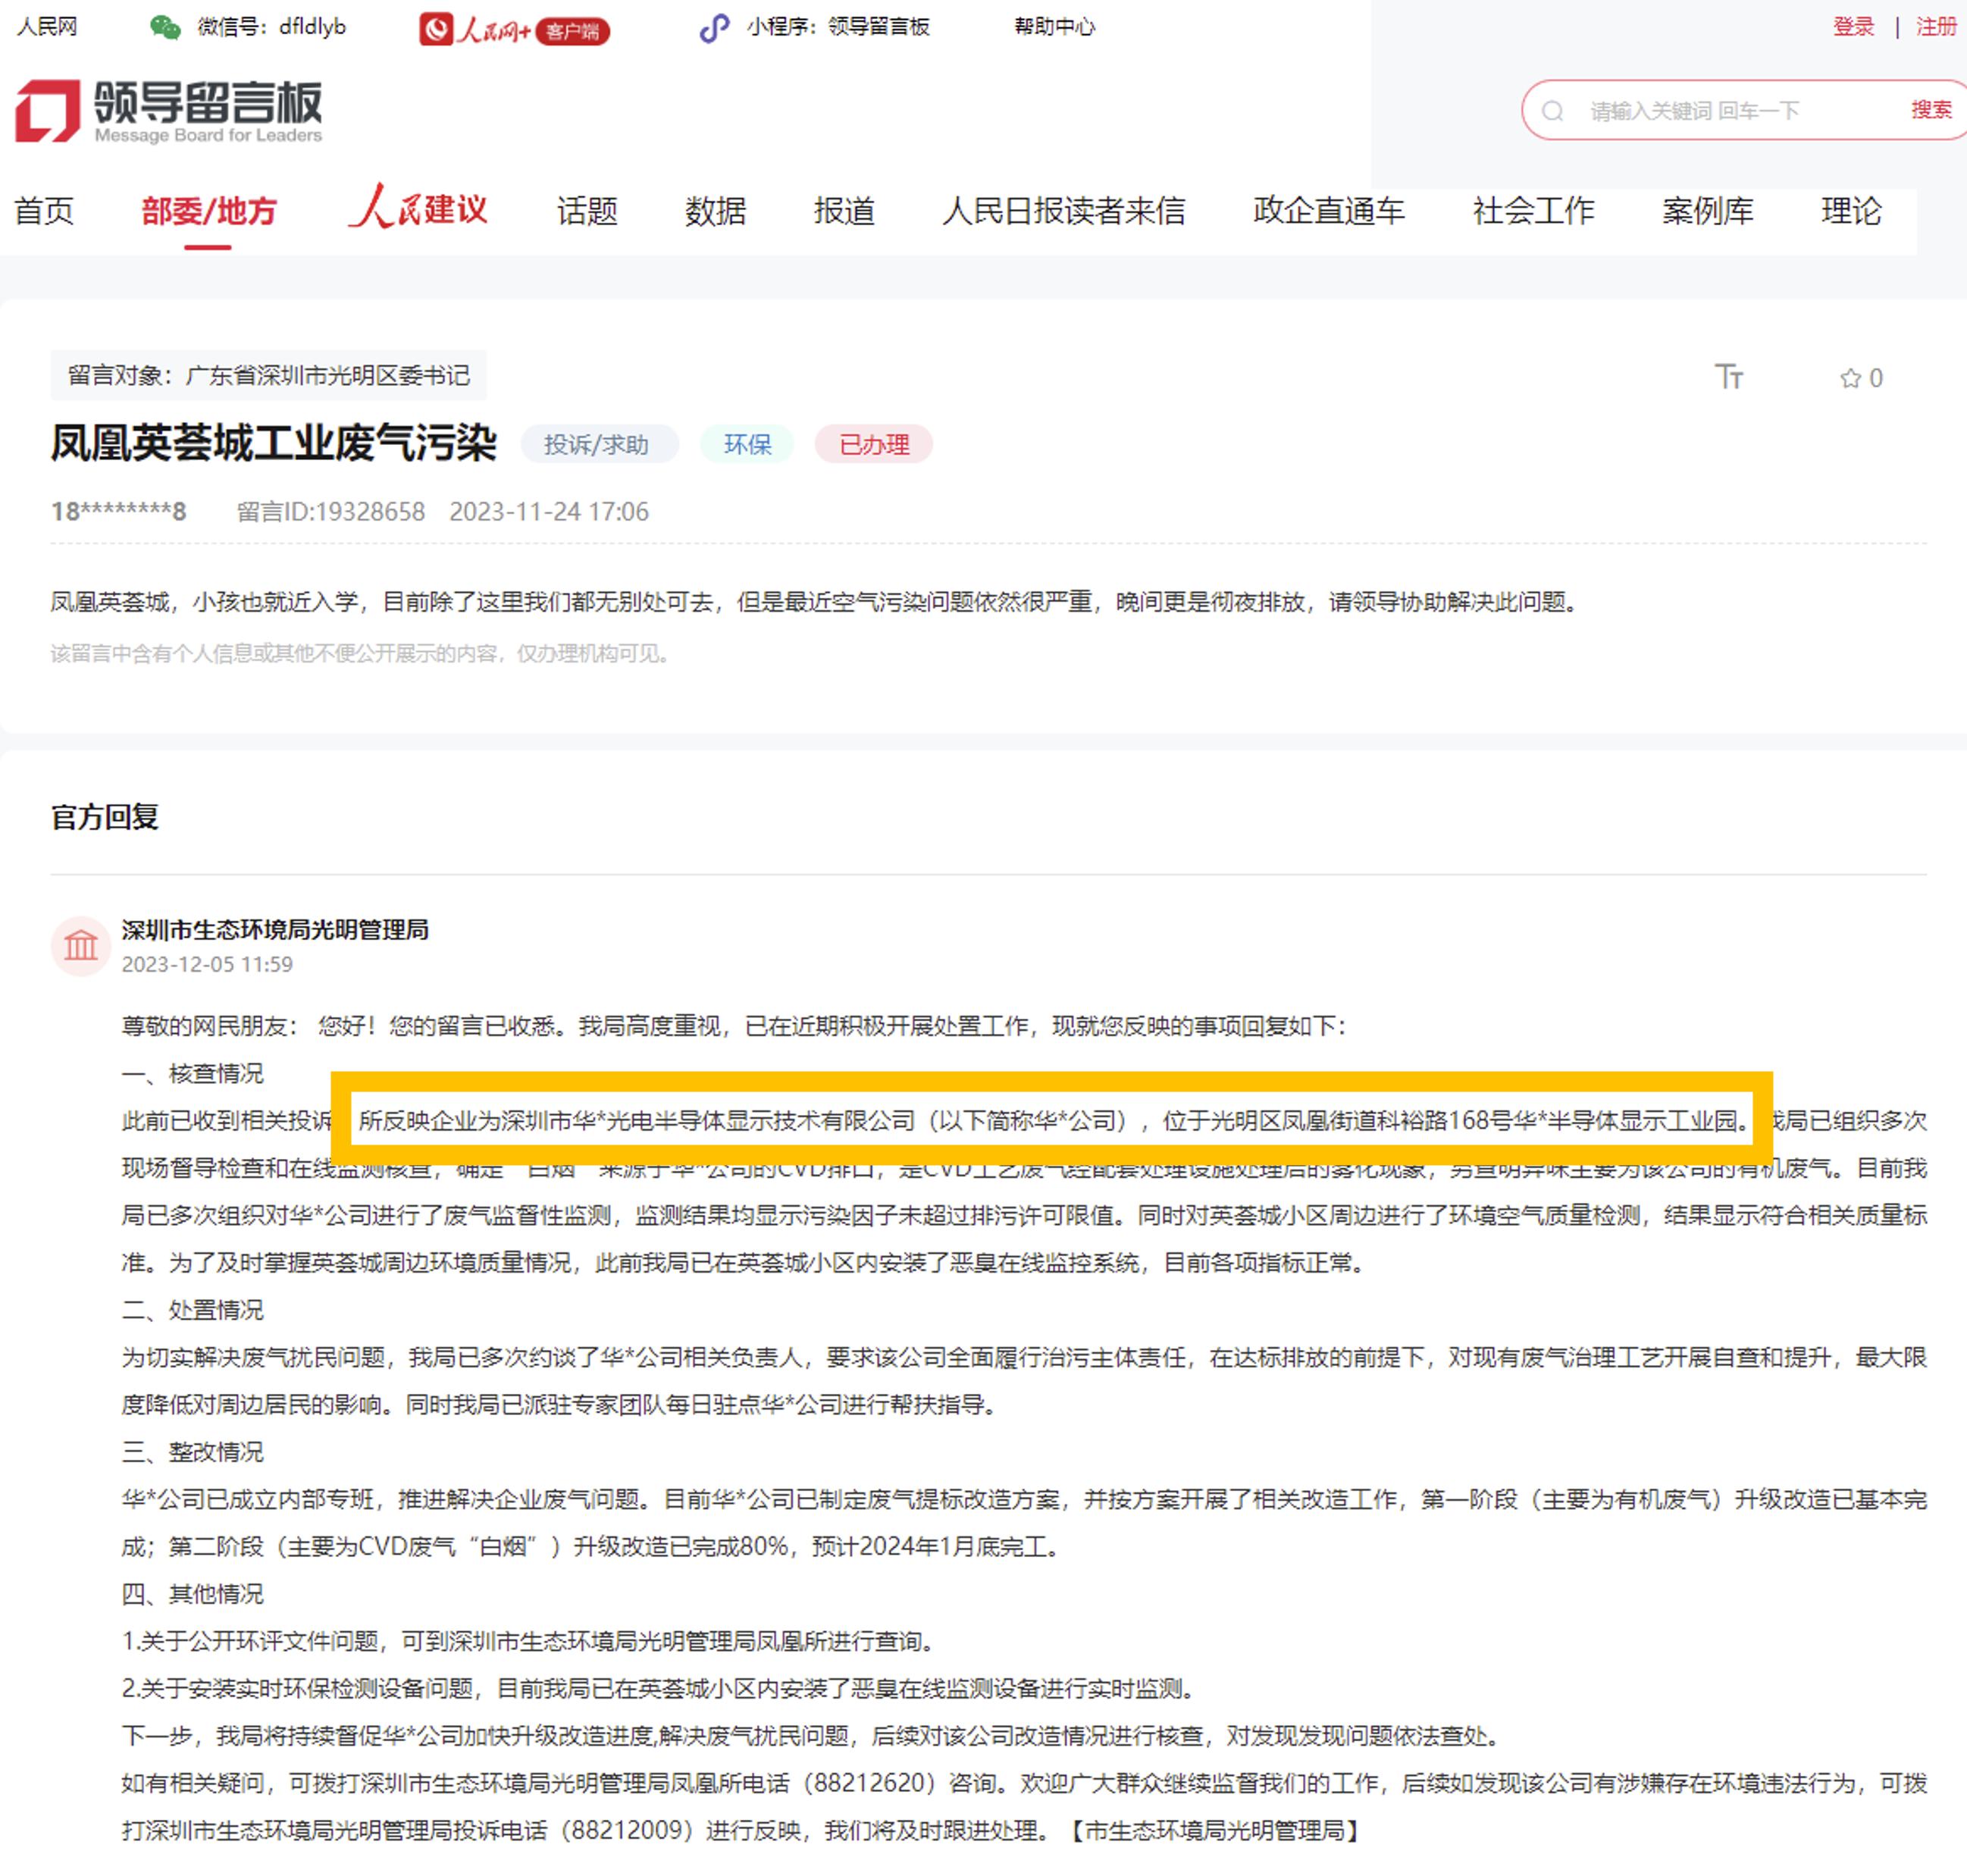Image resolution: width=1967 pixels, height=1876 pixels.
Task: Select the 环保 tag
Action: pos(746,445)
